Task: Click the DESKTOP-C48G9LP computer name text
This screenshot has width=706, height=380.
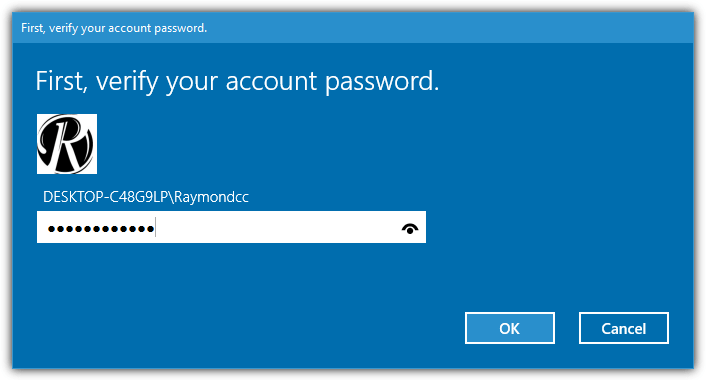Action: point(105,197)
